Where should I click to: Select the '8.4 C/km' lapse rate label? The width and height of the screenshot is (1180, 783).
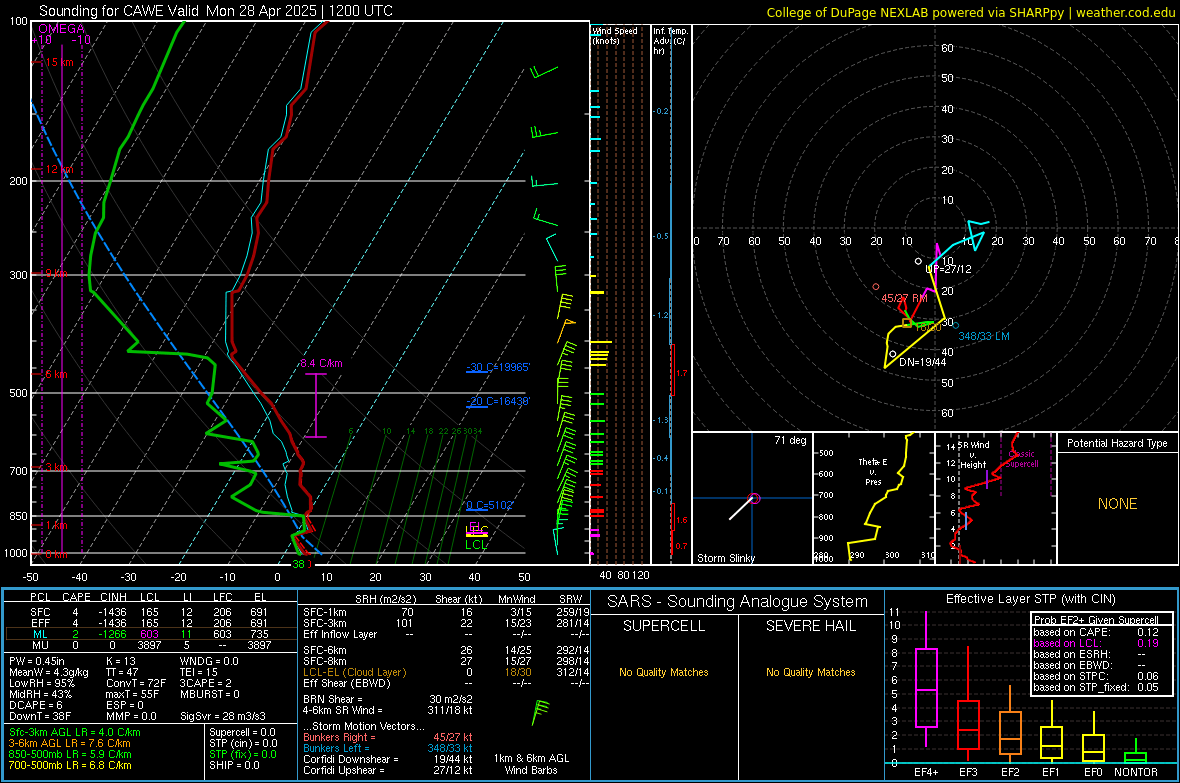click(x=321, y=364)
